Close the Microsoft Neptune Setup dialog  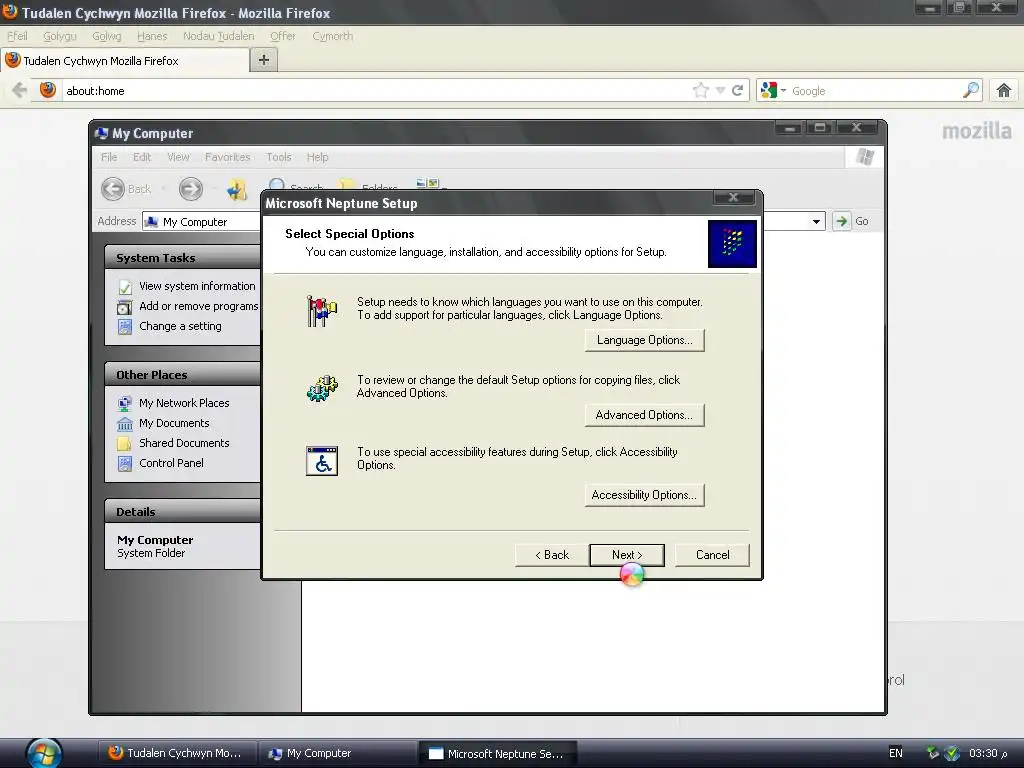coord(733,197)
